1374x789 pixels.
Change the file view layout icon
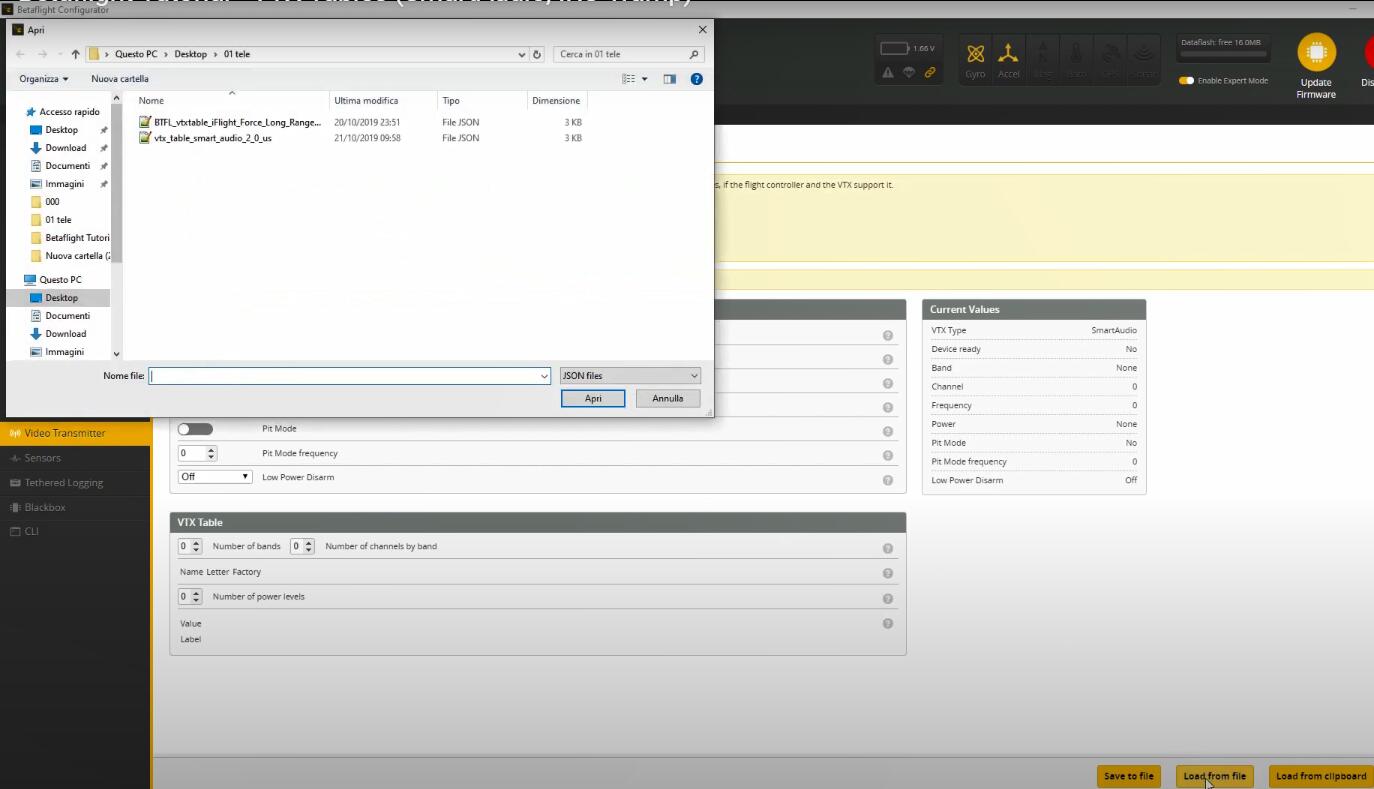628,79
